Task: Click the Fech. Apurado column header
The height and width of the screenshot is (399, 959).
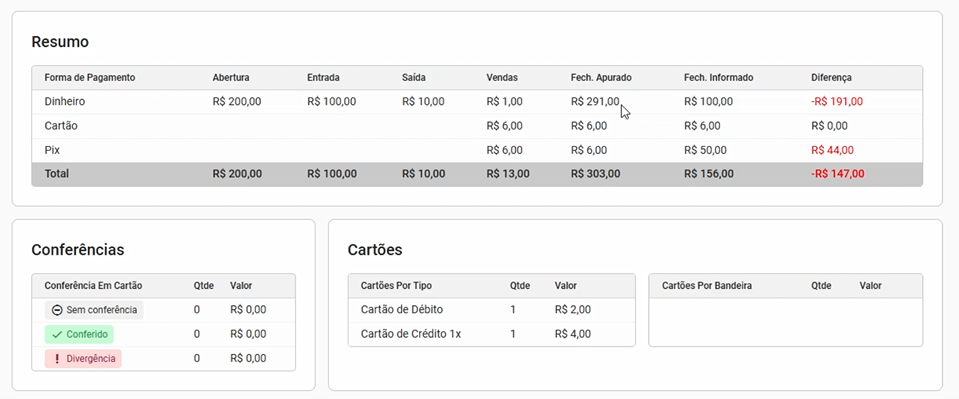Action: pos(601,78)
